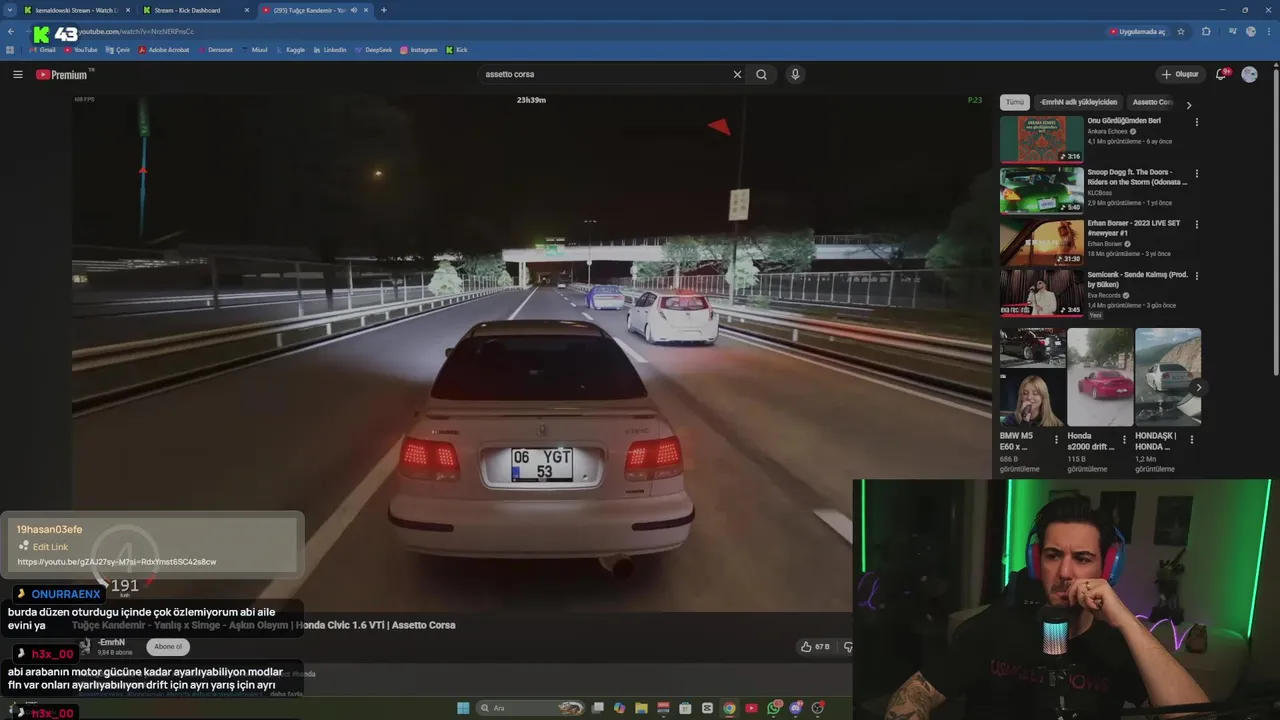Click the youtu.be link in Edit Link overlay
The height and width of the screenshot is (720, 1280).
117,562
